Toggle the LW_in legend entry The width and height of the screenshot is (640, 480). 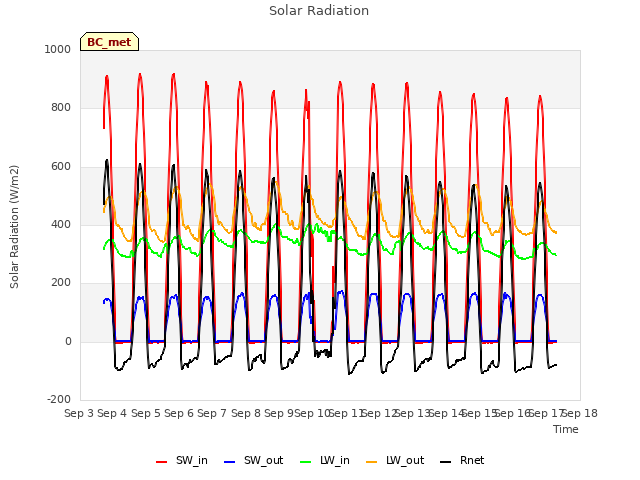(x=325, y=460)
